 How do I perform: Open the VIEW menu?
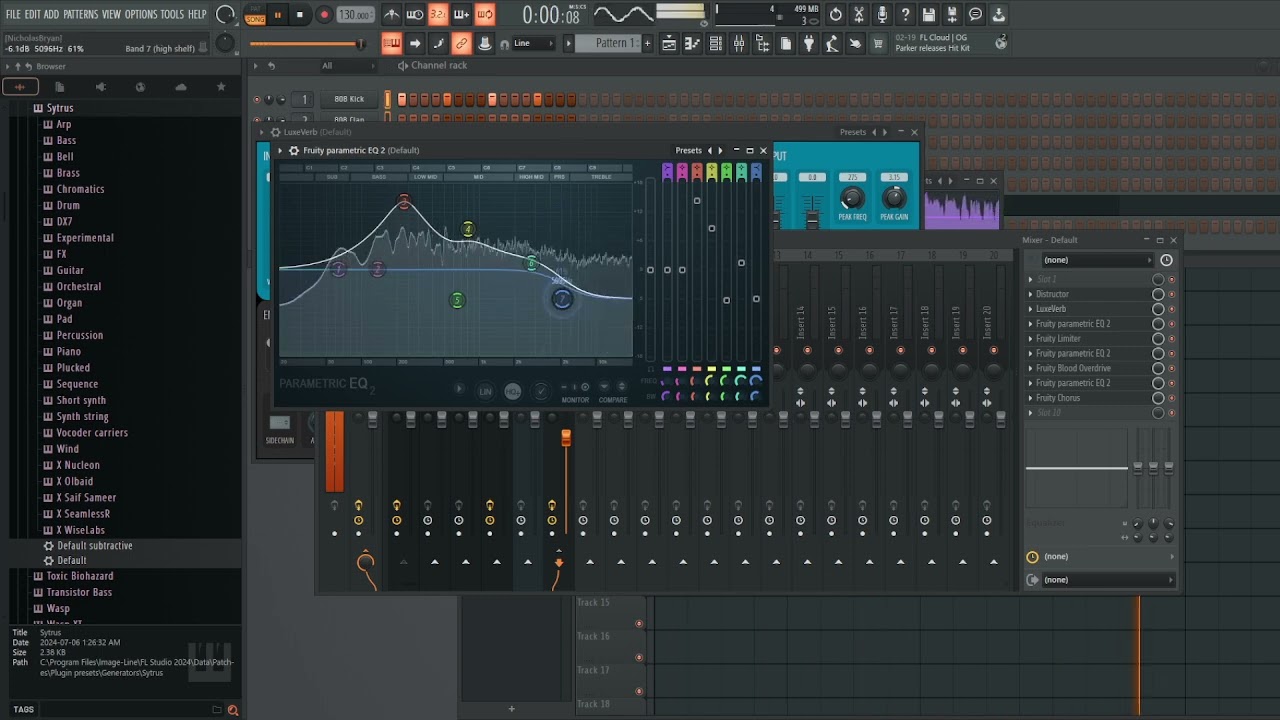point(111,14)
